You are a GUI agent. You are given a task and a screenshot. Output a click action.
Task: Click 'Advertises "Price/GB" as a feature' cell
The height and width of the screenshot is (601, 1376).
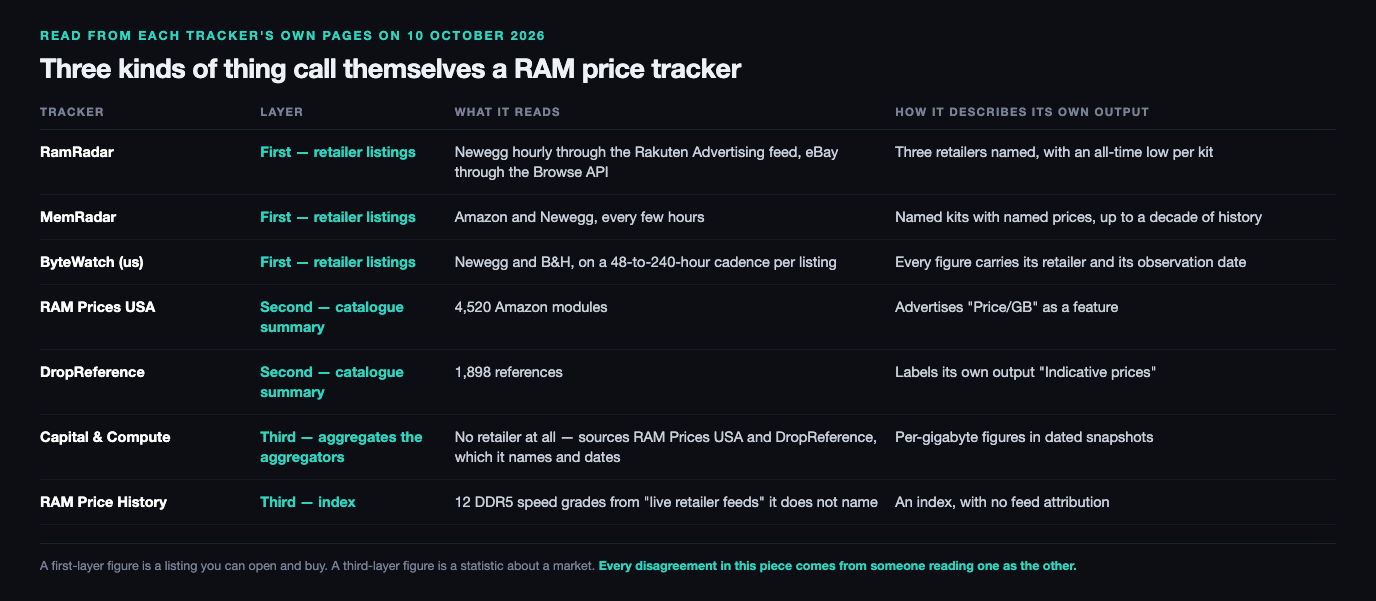[x=1006, y=307]
